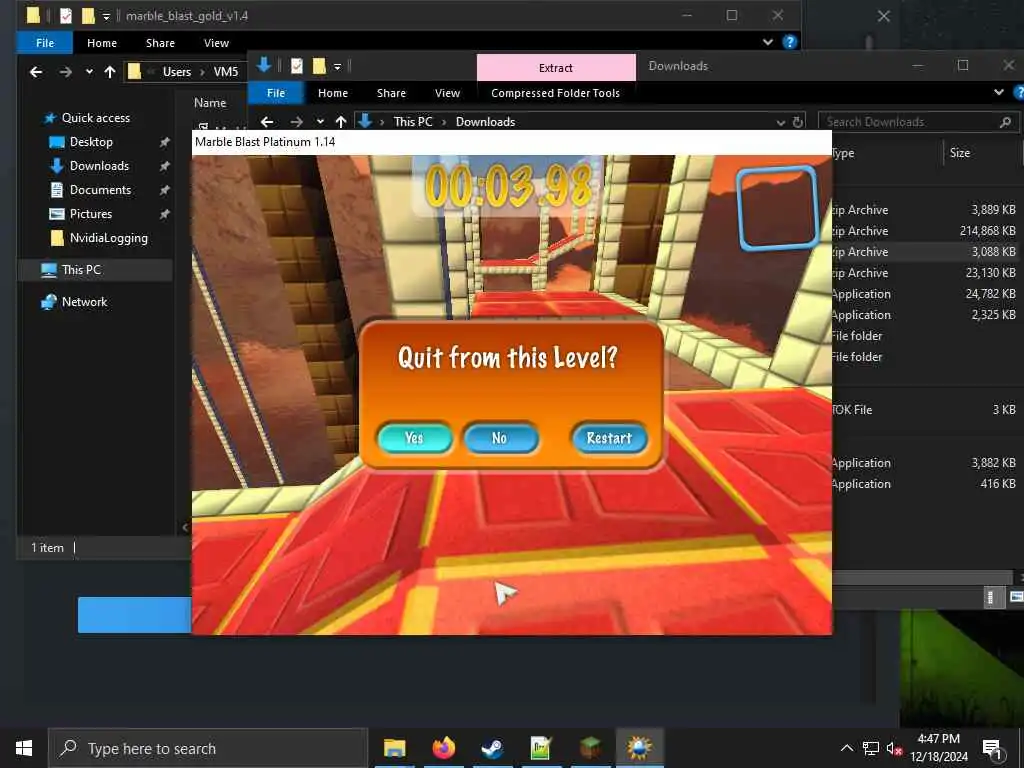Screen dimensions: 1024x768
Task: Go back in Downloads window navigation
Action: 266,121
